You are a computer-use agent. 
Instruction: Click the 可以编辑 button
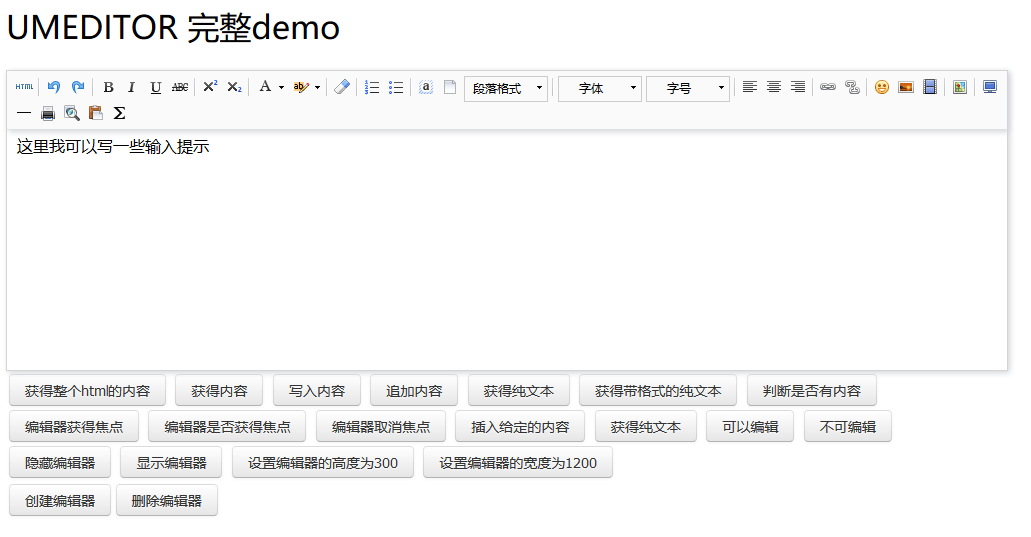tap(750, 427)
